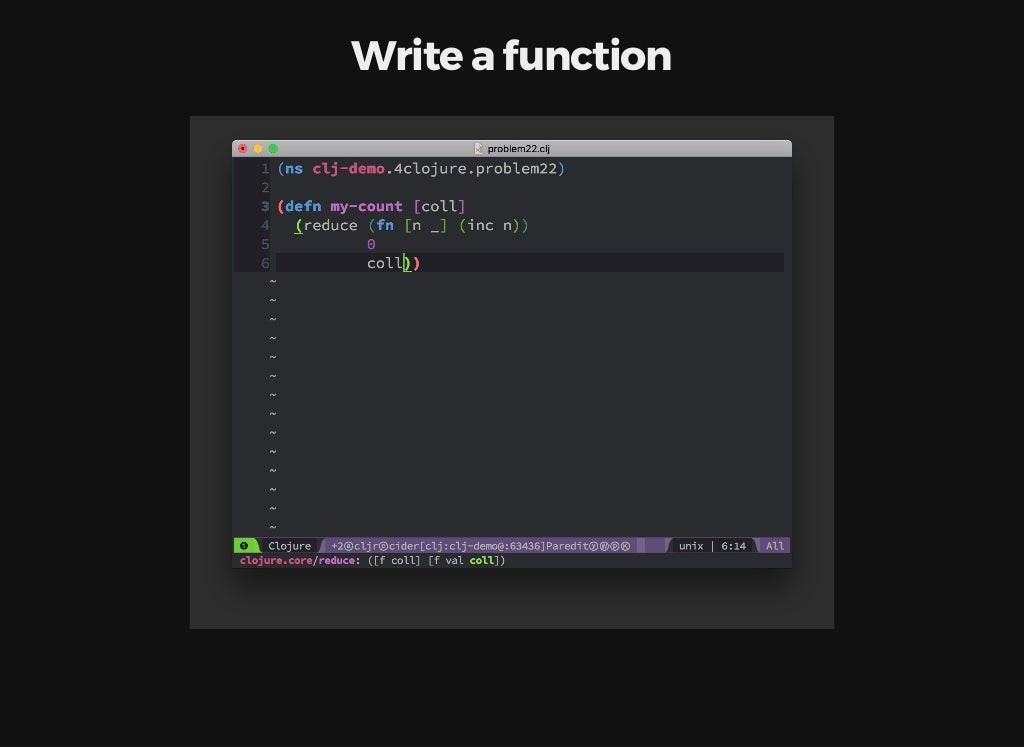The height and width of the screenshot is (747, 1024).
Task: Click the final red closing paren on line 6
Action: [x=417, y=263]
